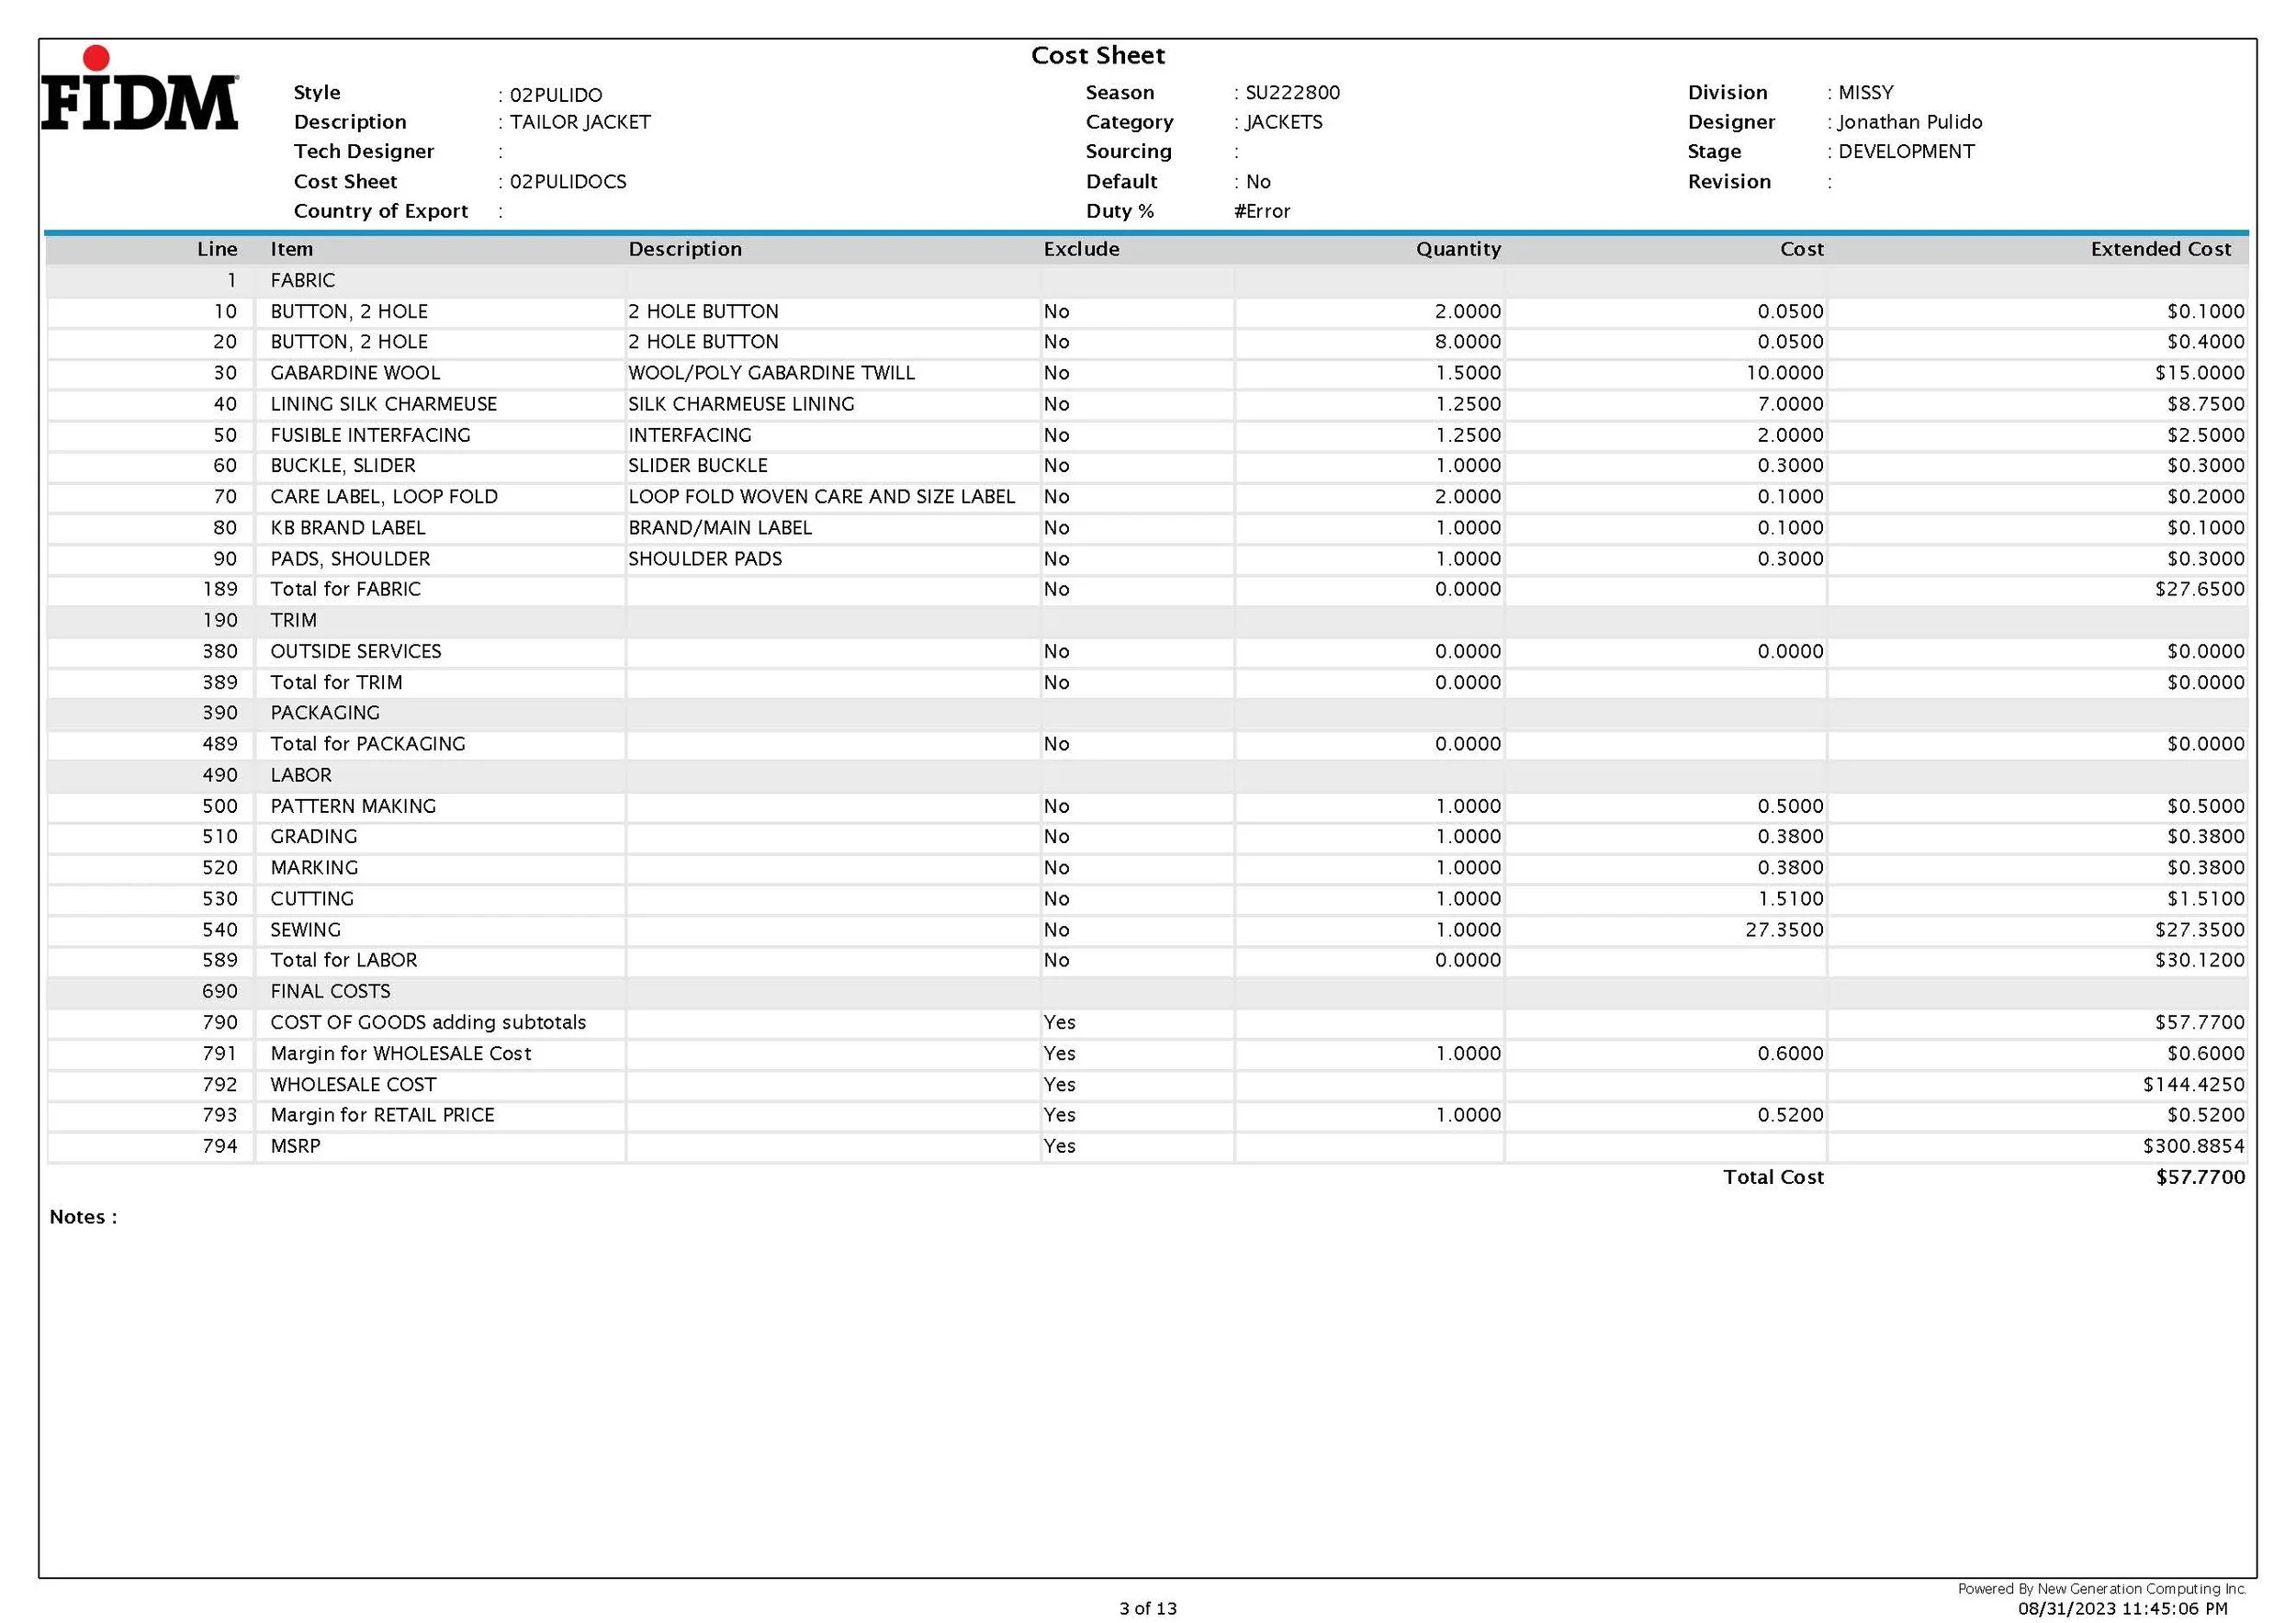
Task: Click the Description column header
Action: point(684,249)
